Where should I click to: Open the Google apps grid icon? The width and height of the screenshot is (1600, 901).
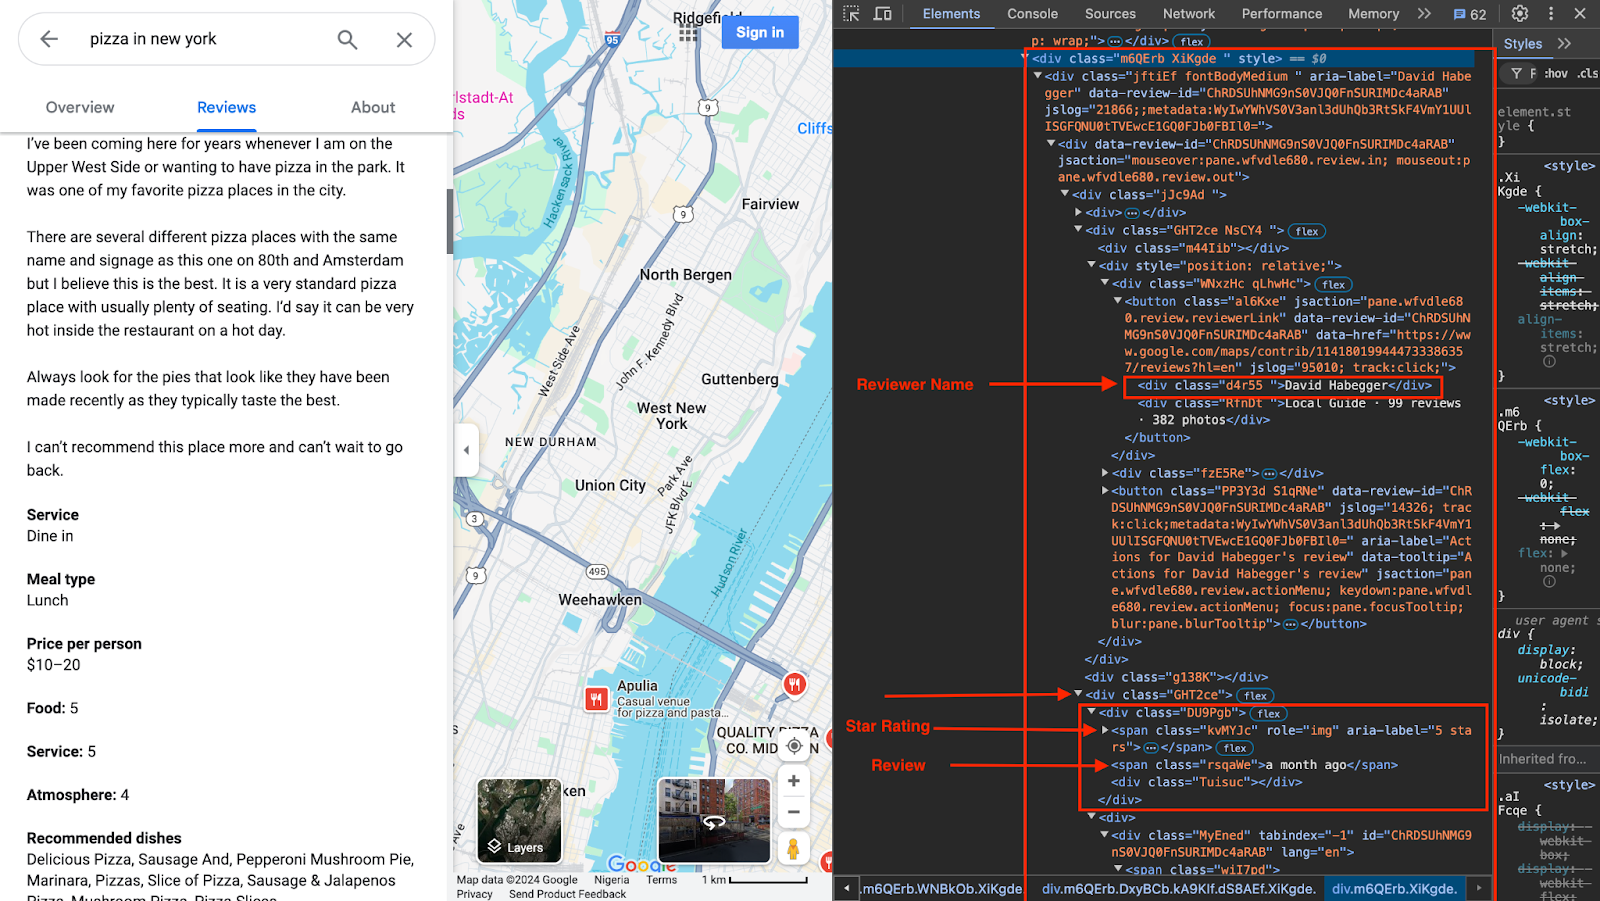(x=688, y=32)
